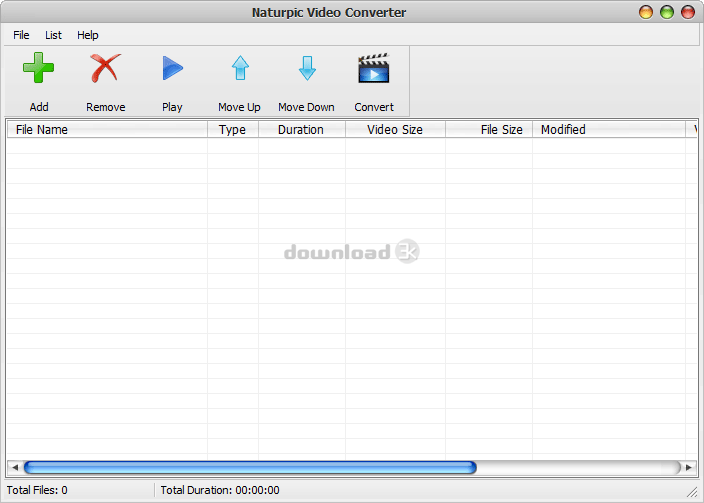Sort by the File Size column header
Image resolution: width=704 pixels, height=503 pixels.
pos(489,129)
